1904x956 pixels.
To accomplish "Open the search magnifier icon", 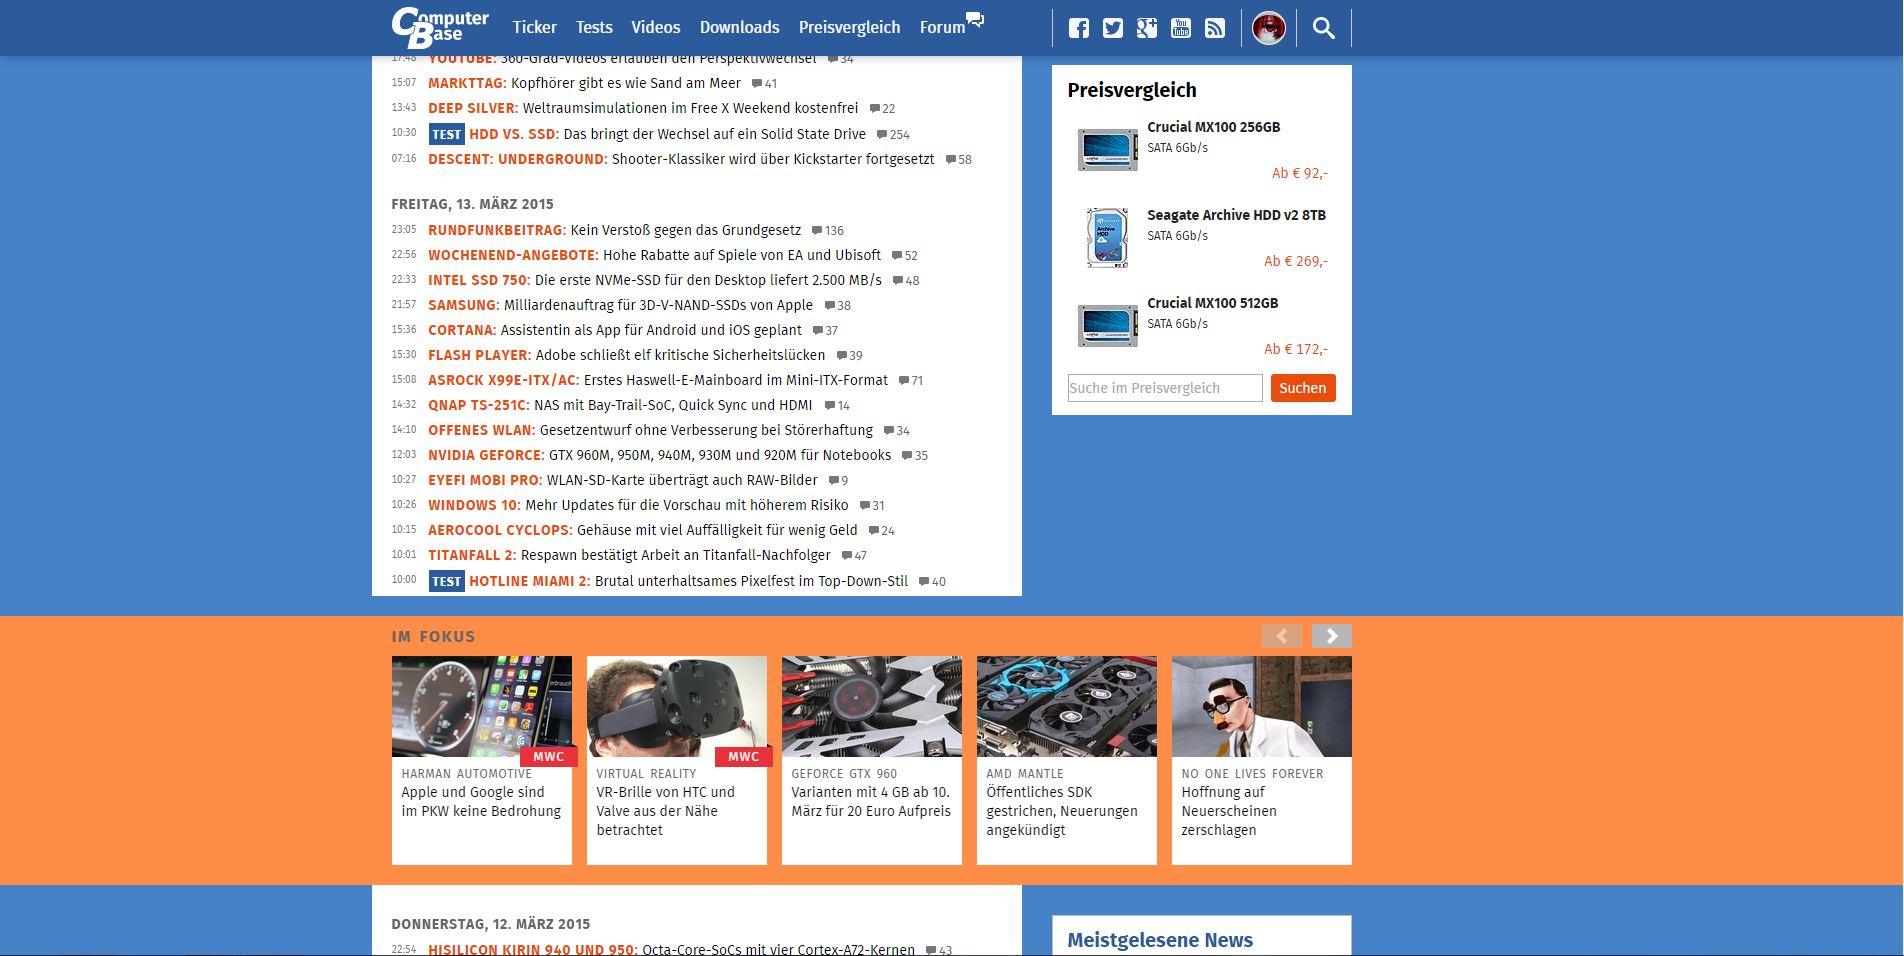I will pos(1324,28).
